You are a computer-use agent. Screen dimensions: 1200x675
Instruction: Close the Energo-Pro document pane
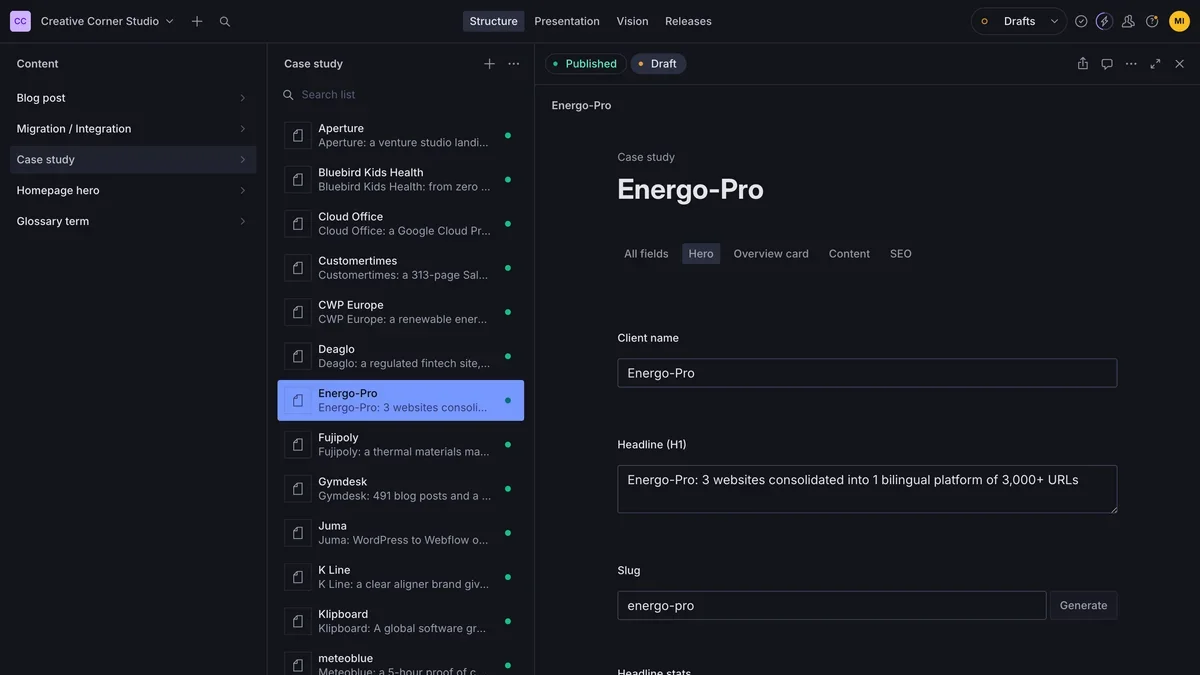tap(1179, 64)
